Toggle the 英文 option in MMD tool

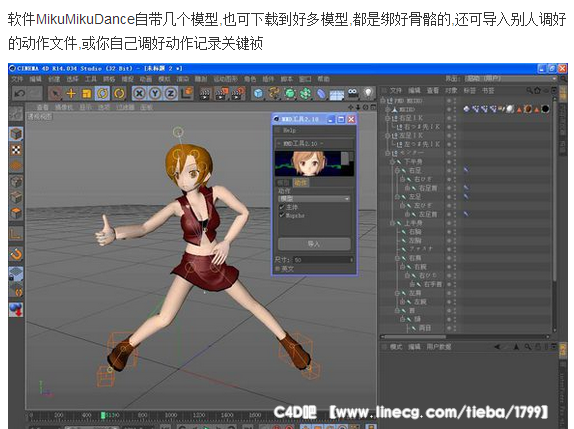277,269
